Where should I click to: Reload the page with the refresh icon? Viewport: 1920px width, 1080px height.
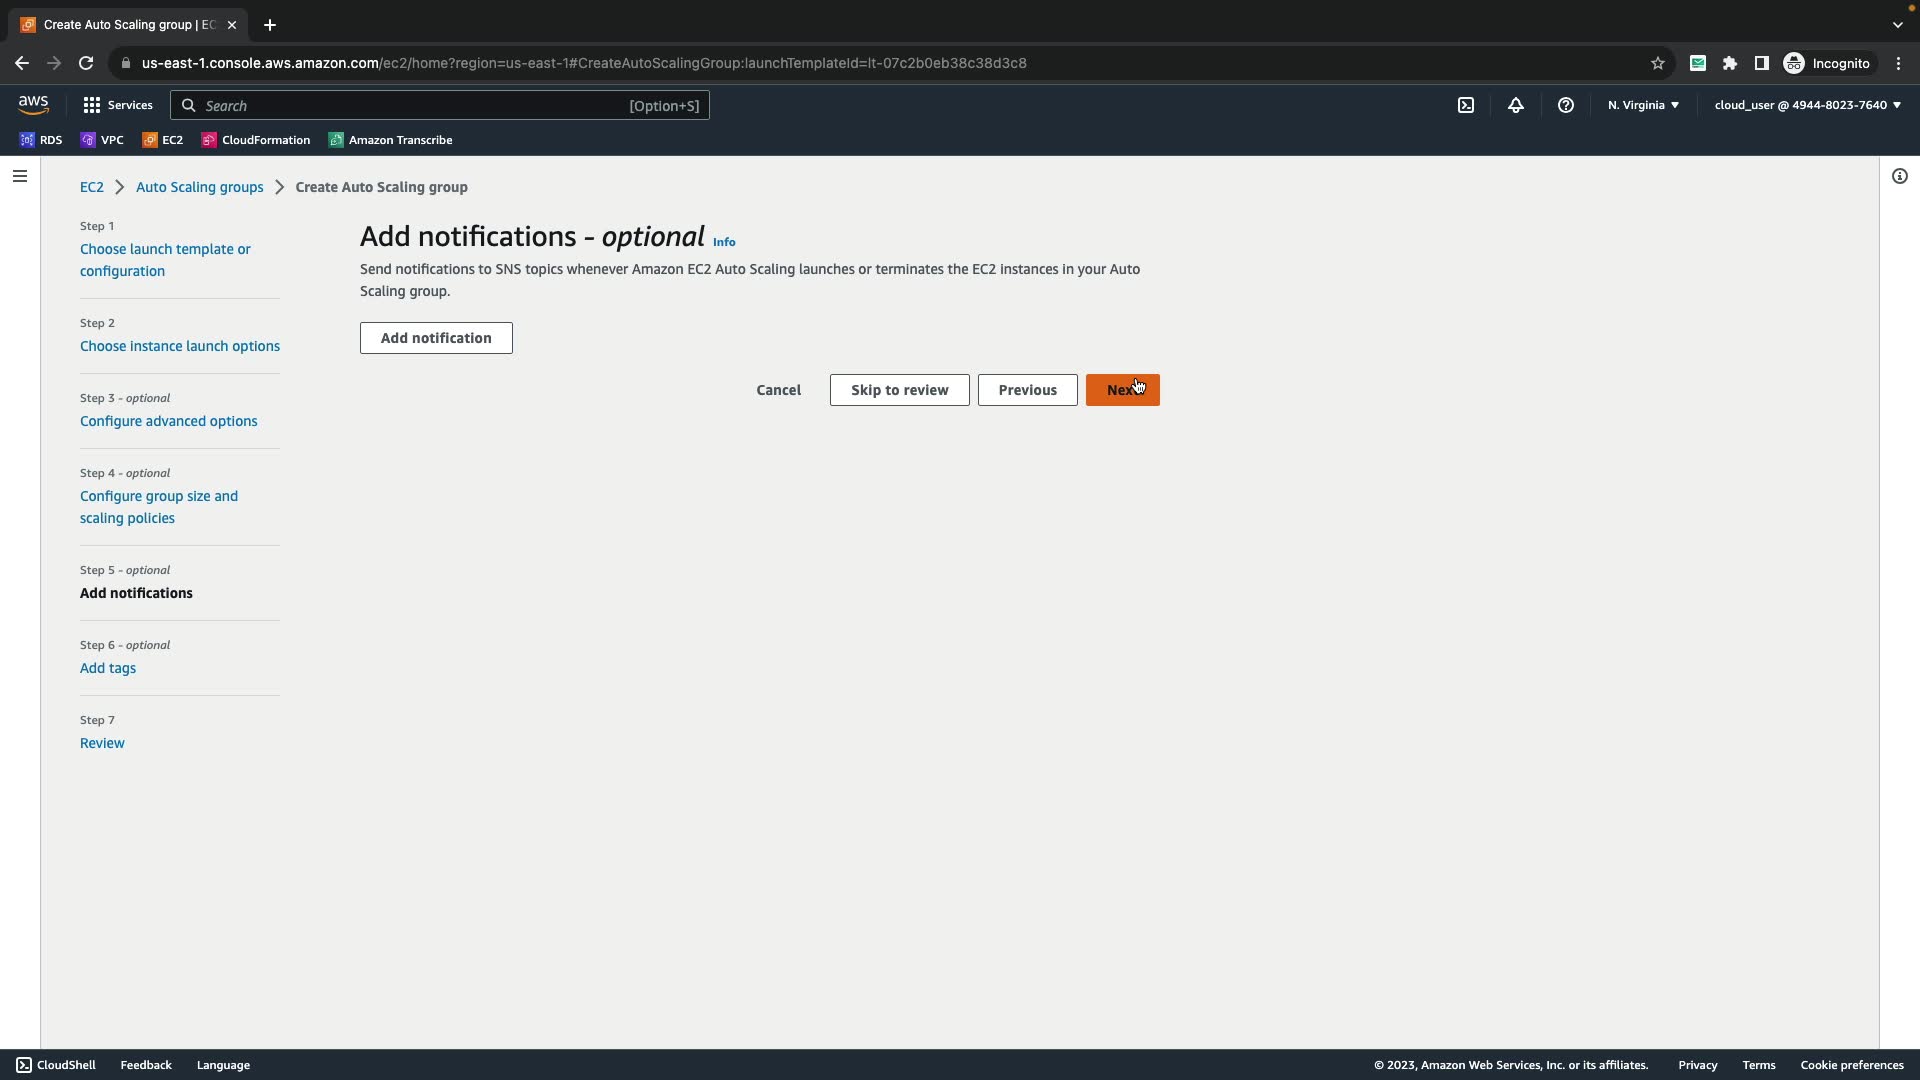(86, 63)
